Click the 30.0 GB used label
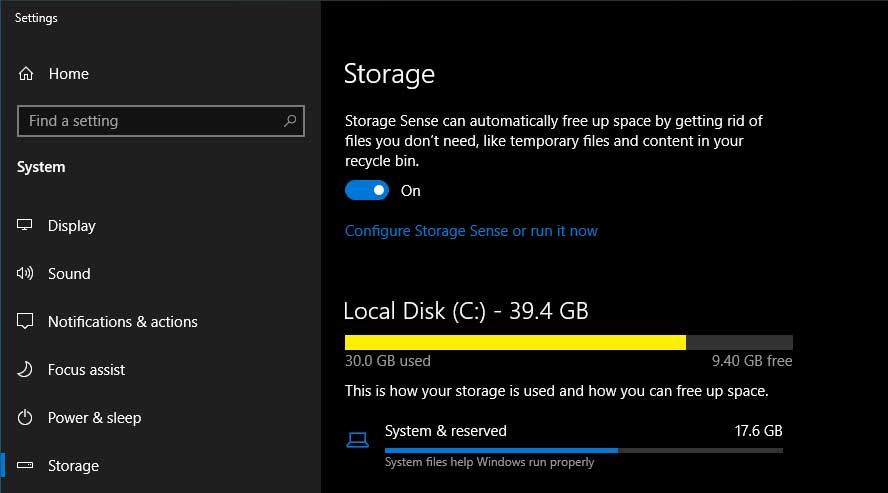The width and height of the screenshot is (888, 493). 388,361
